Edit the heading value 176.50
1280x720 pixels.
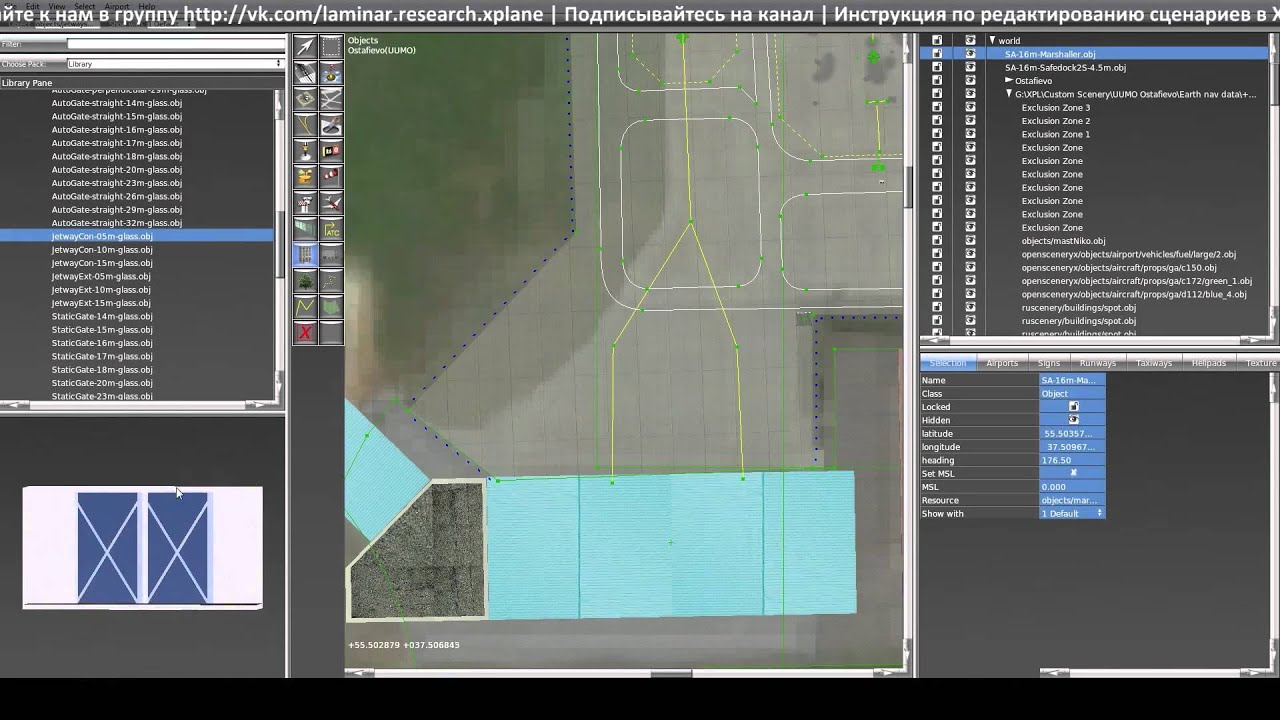pyautogui.click(x=1073, y=460)
